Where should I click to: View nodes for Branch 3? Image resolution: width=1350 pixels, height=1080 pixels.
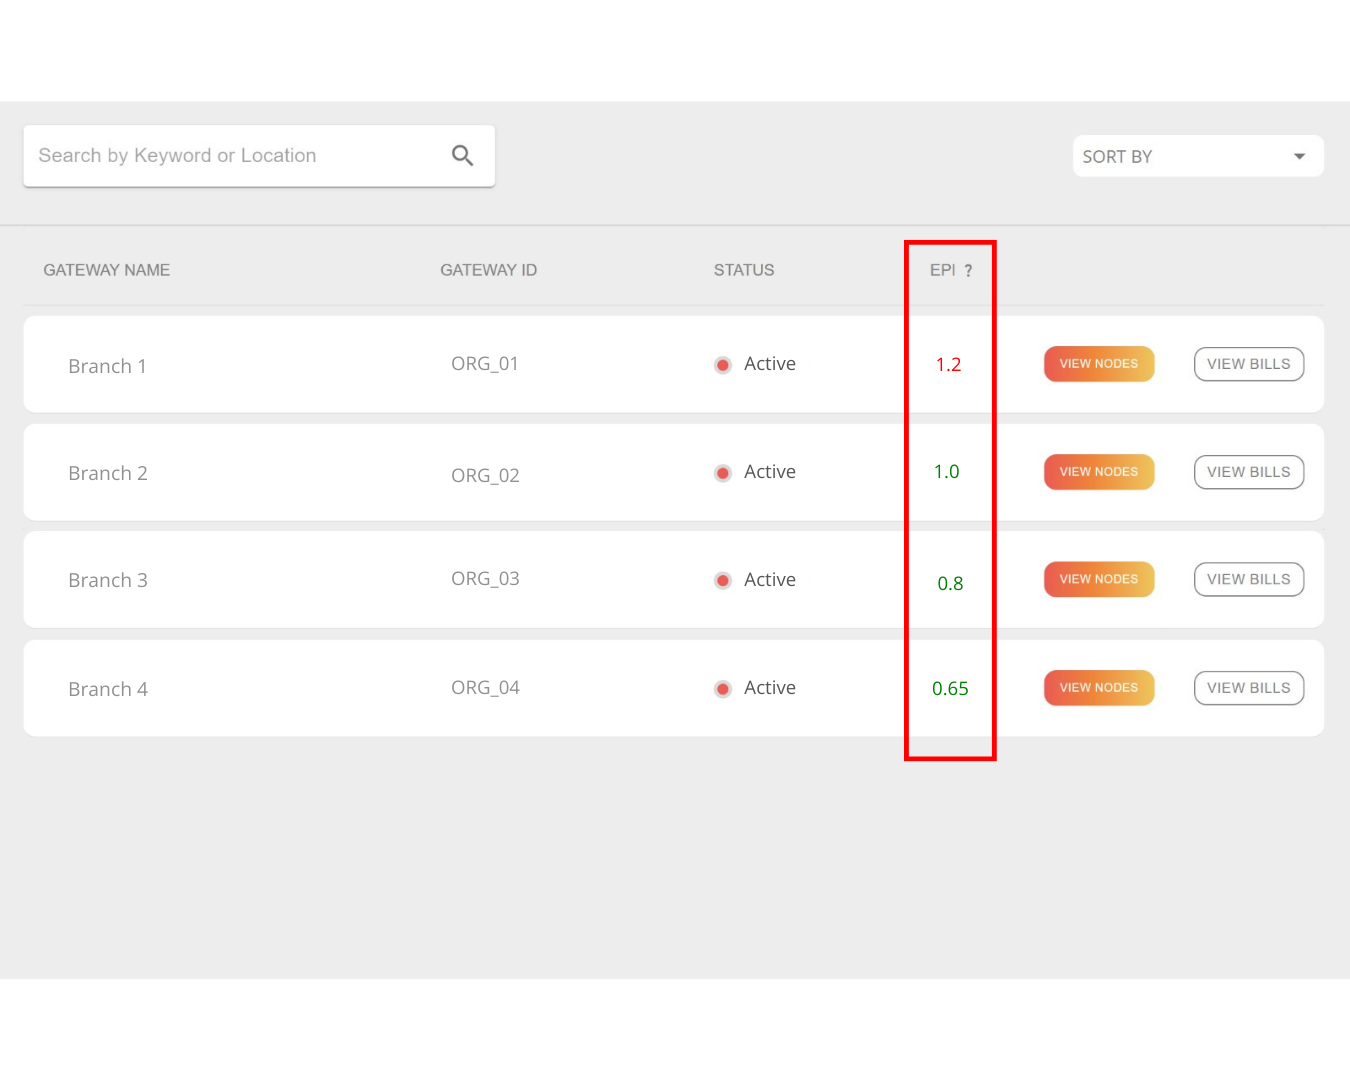(1098, 579)
